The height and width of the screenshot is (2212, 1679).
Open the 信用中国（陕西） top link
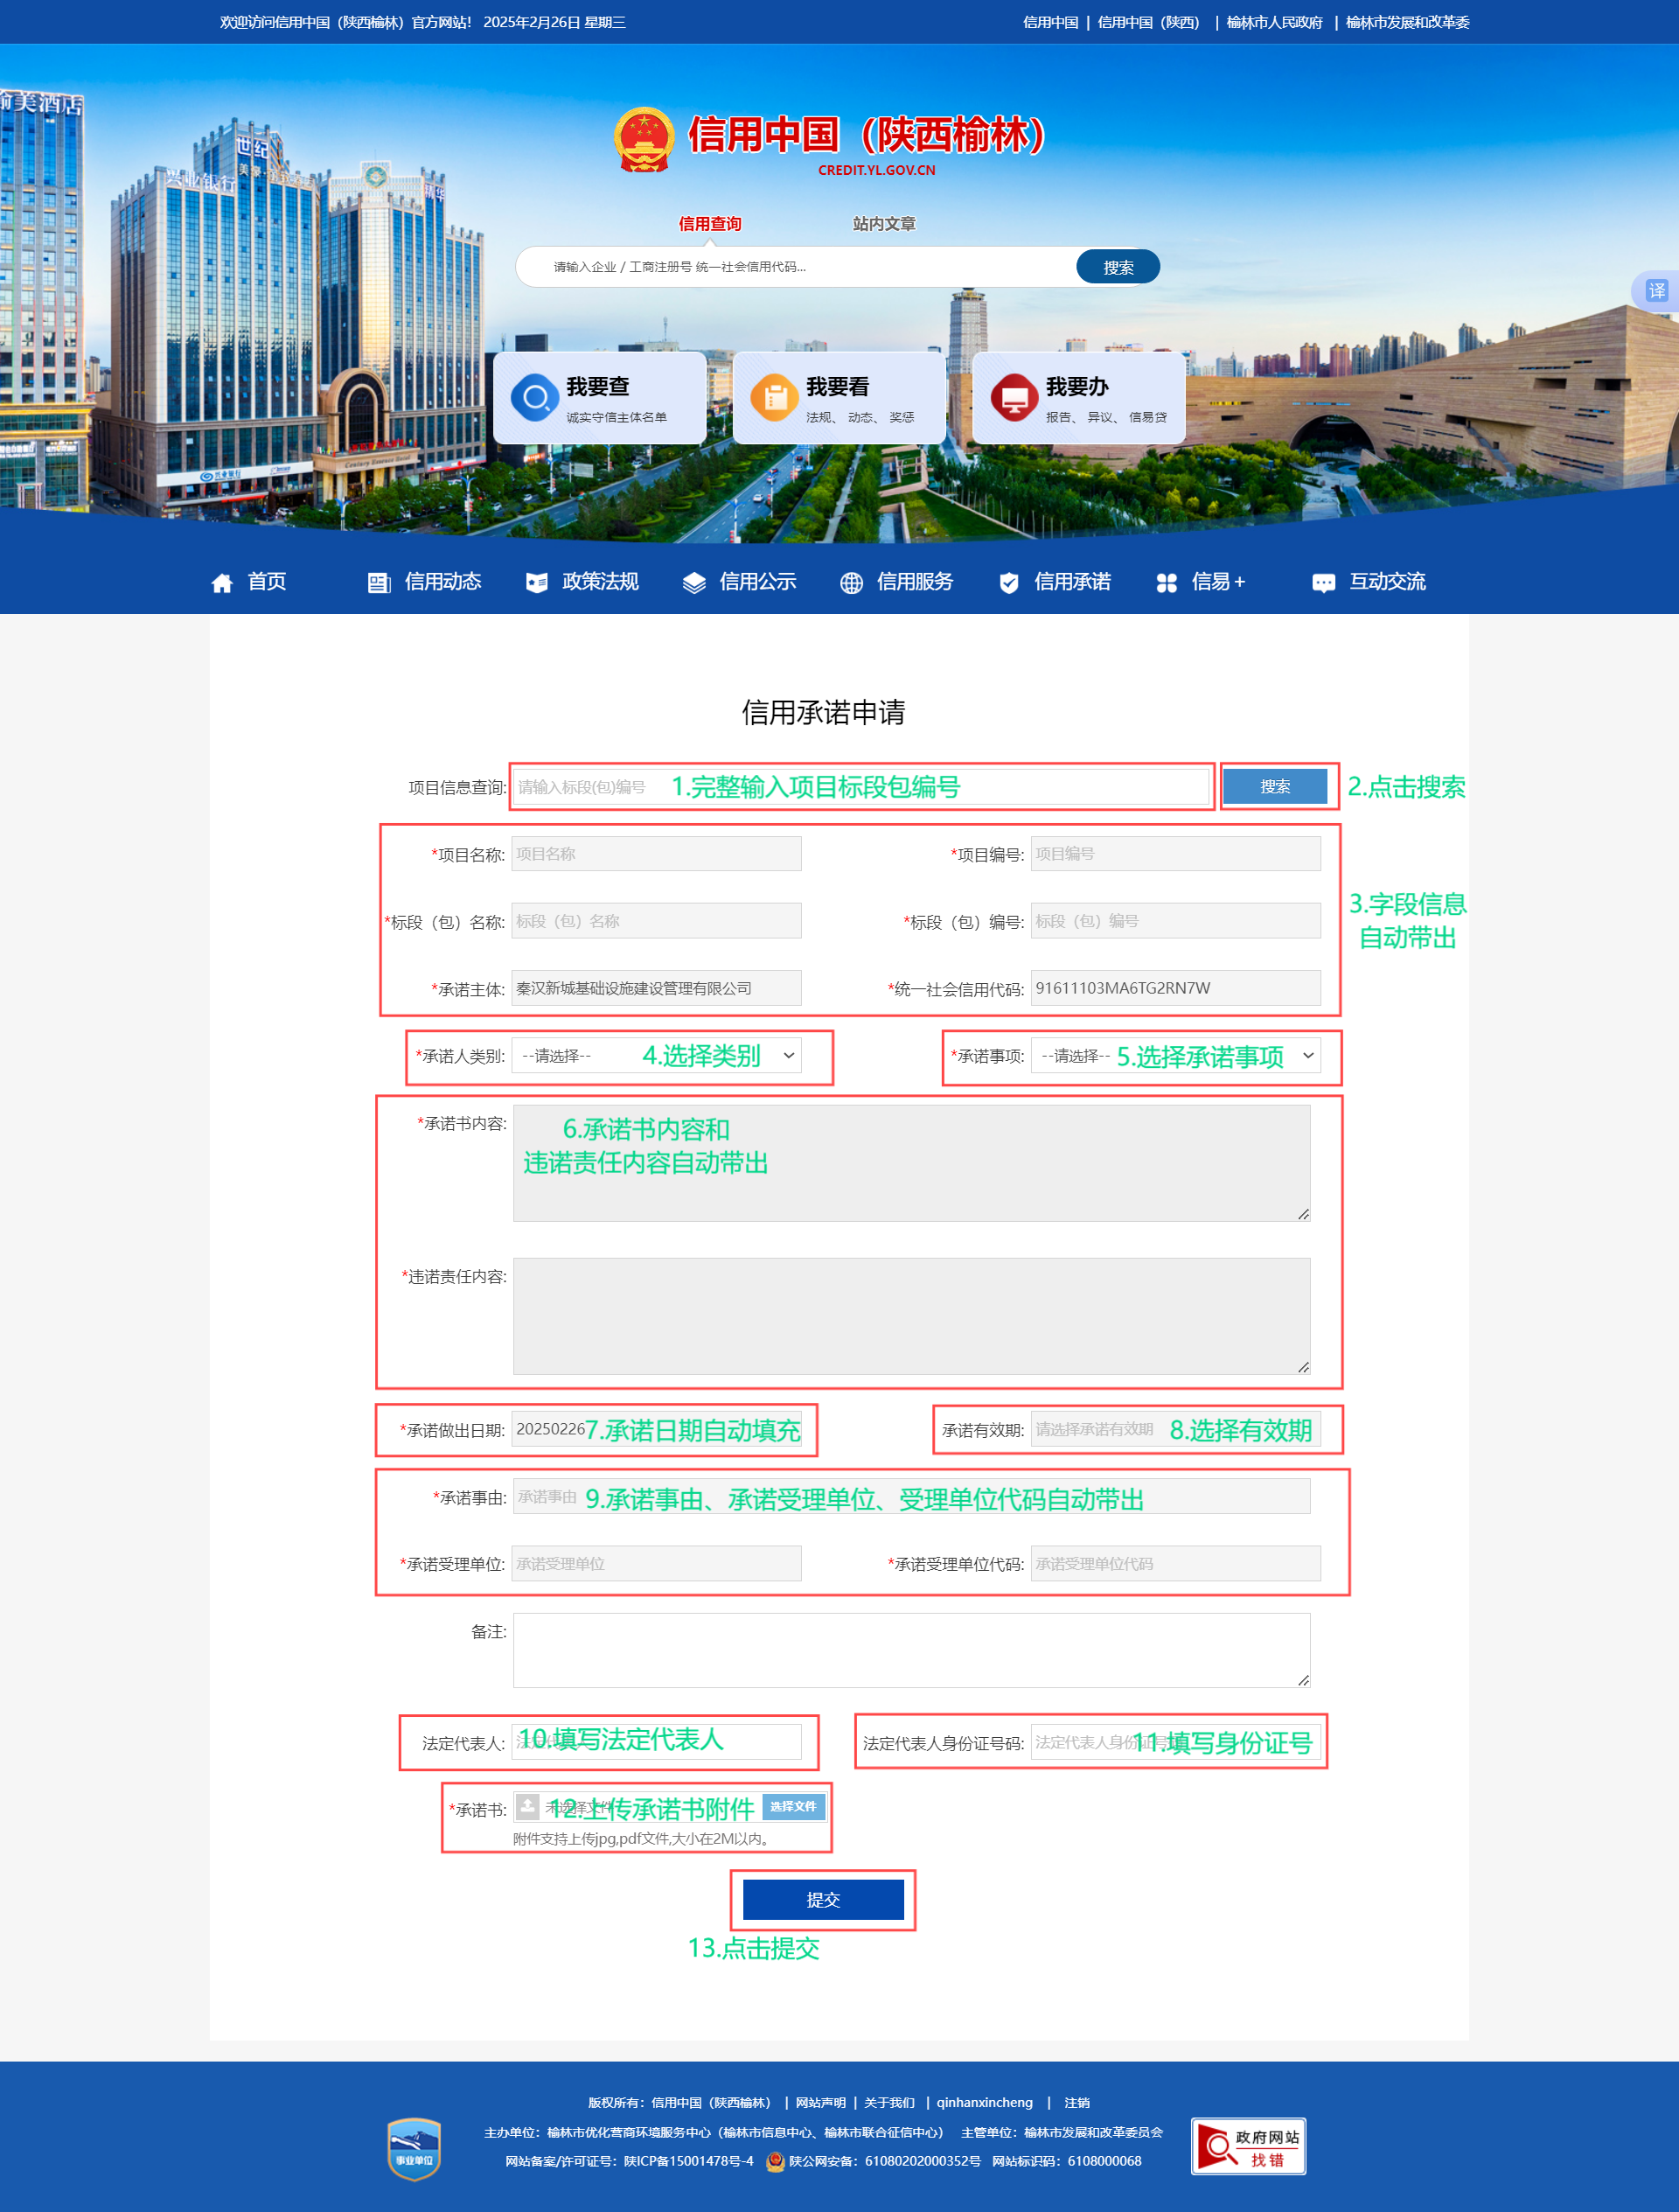coord(1148,22)
